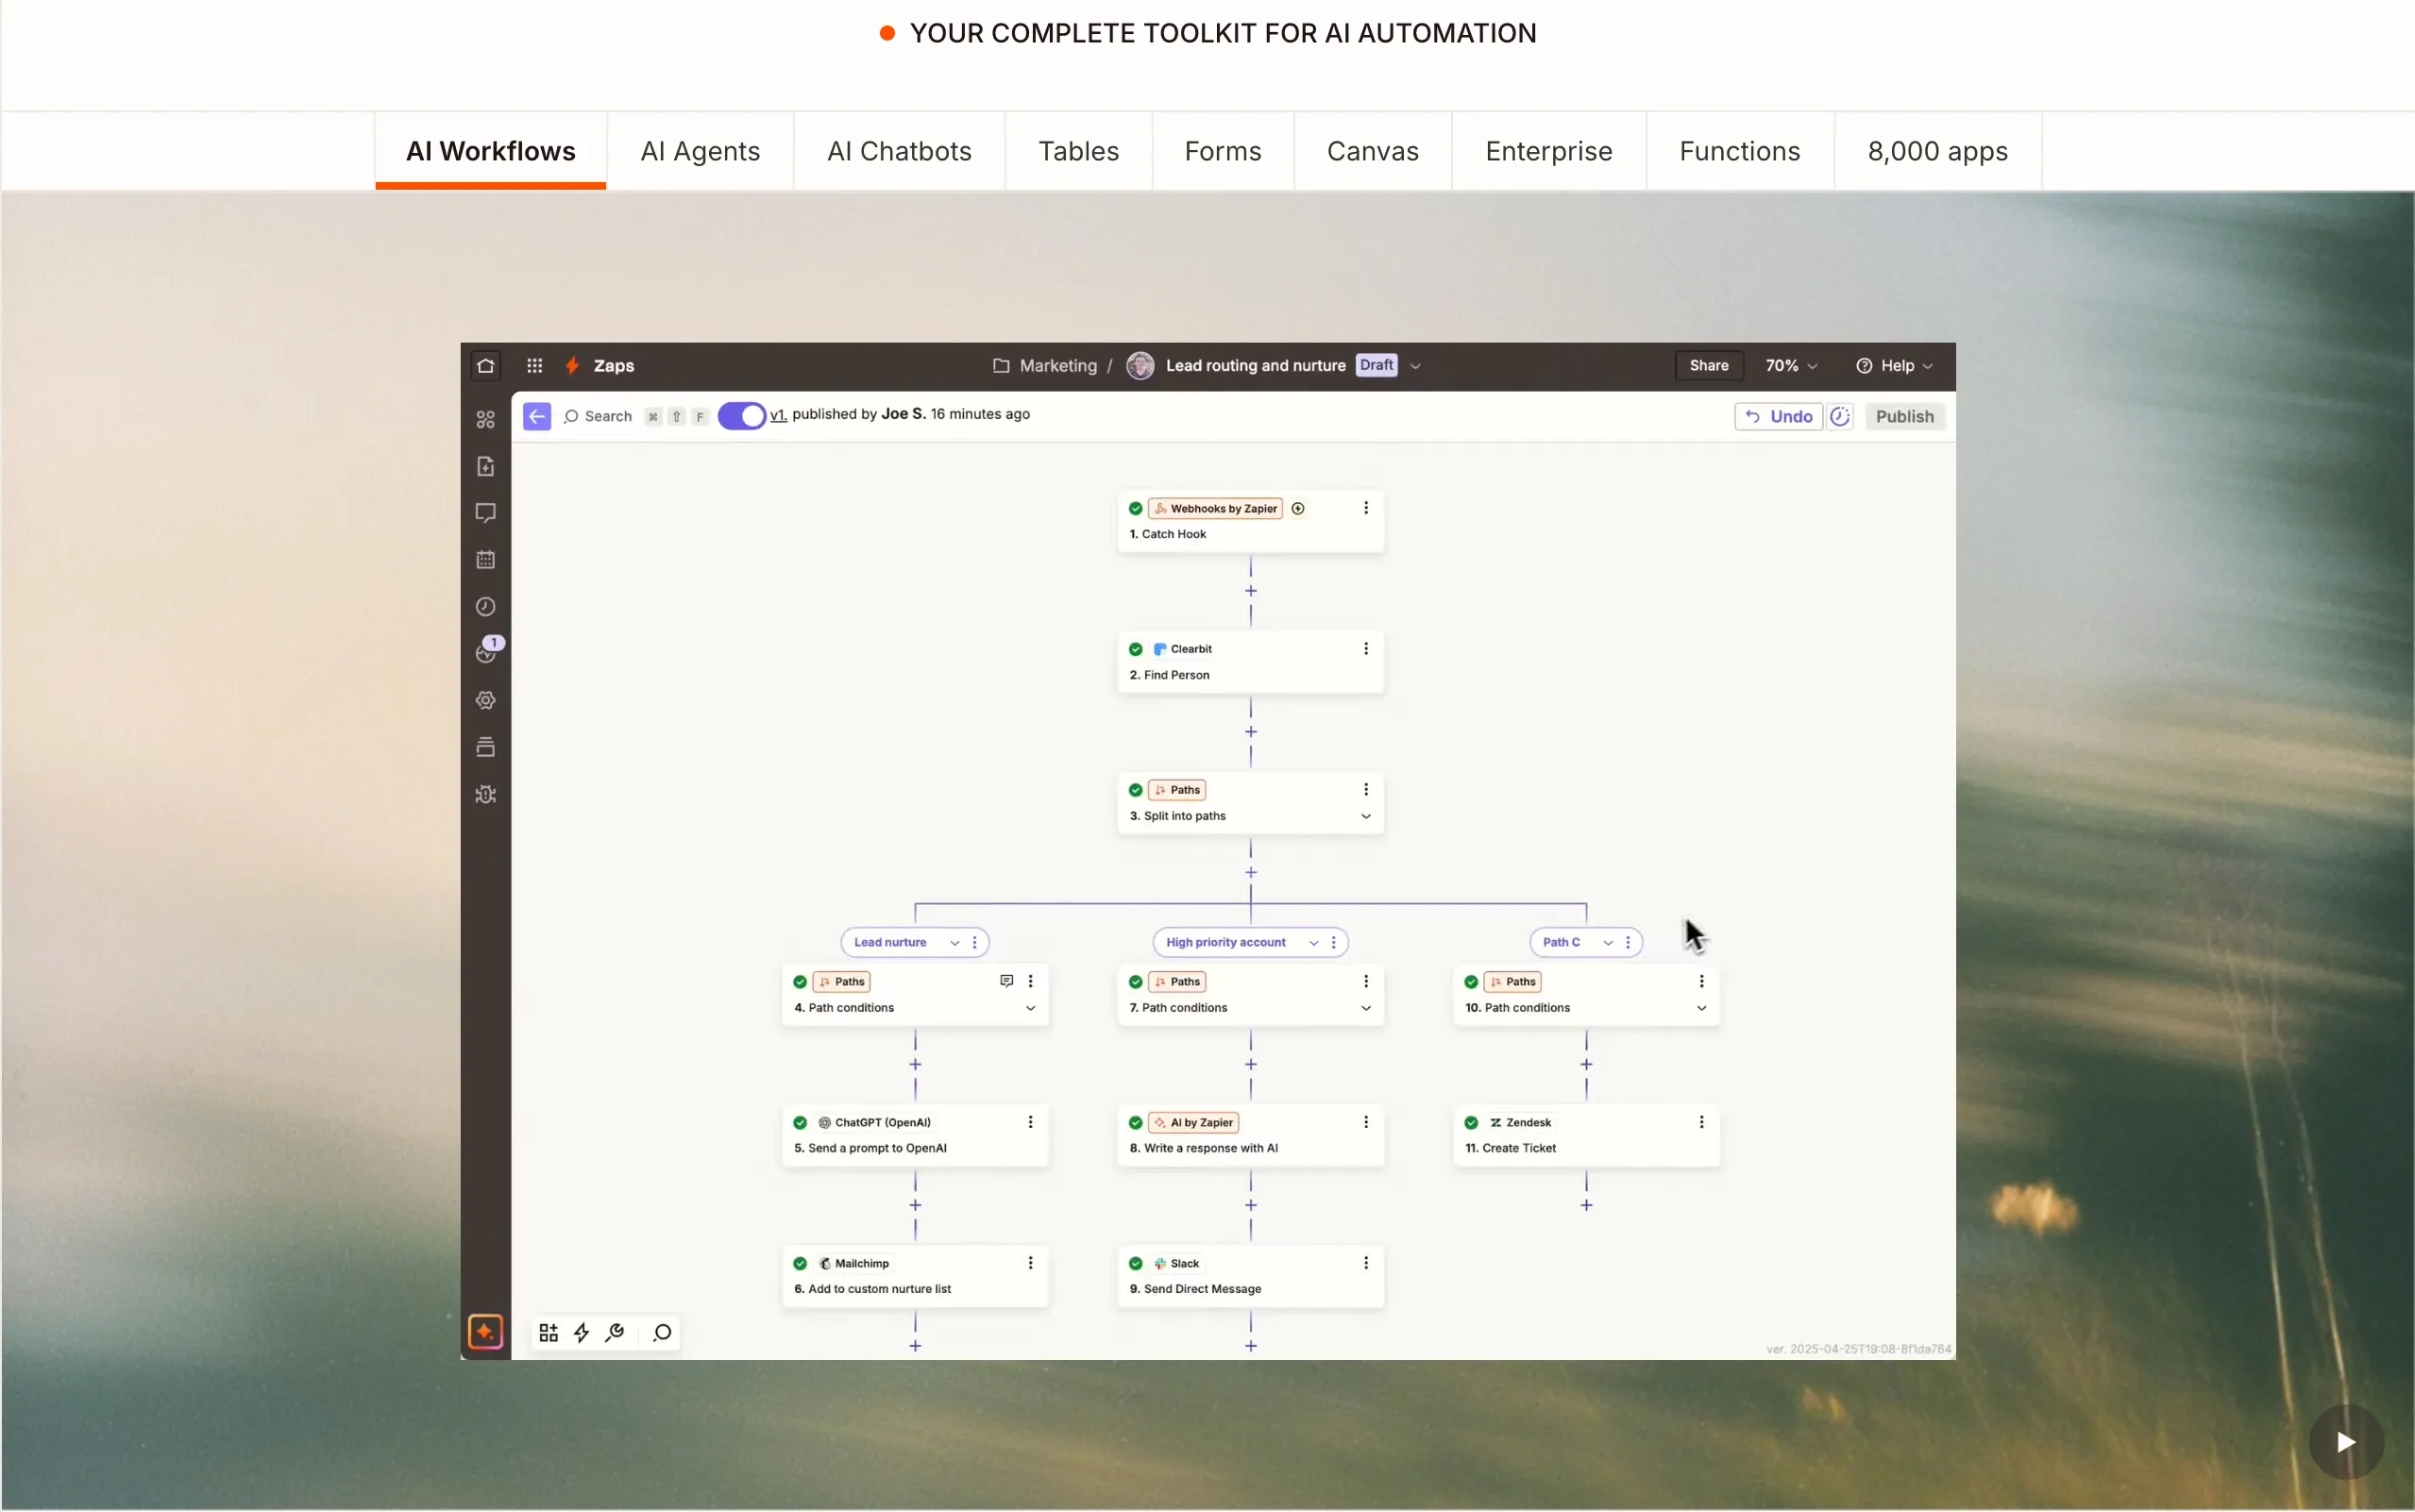Click the Share button

pos(1708,366)
